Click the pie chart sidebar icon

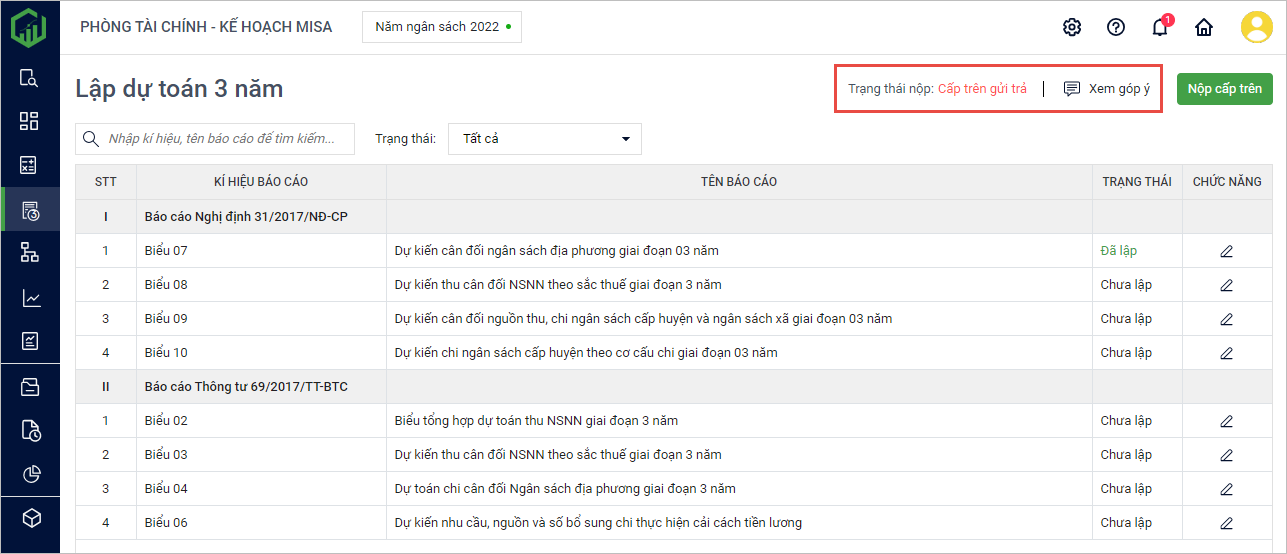[x=30, y=474]
